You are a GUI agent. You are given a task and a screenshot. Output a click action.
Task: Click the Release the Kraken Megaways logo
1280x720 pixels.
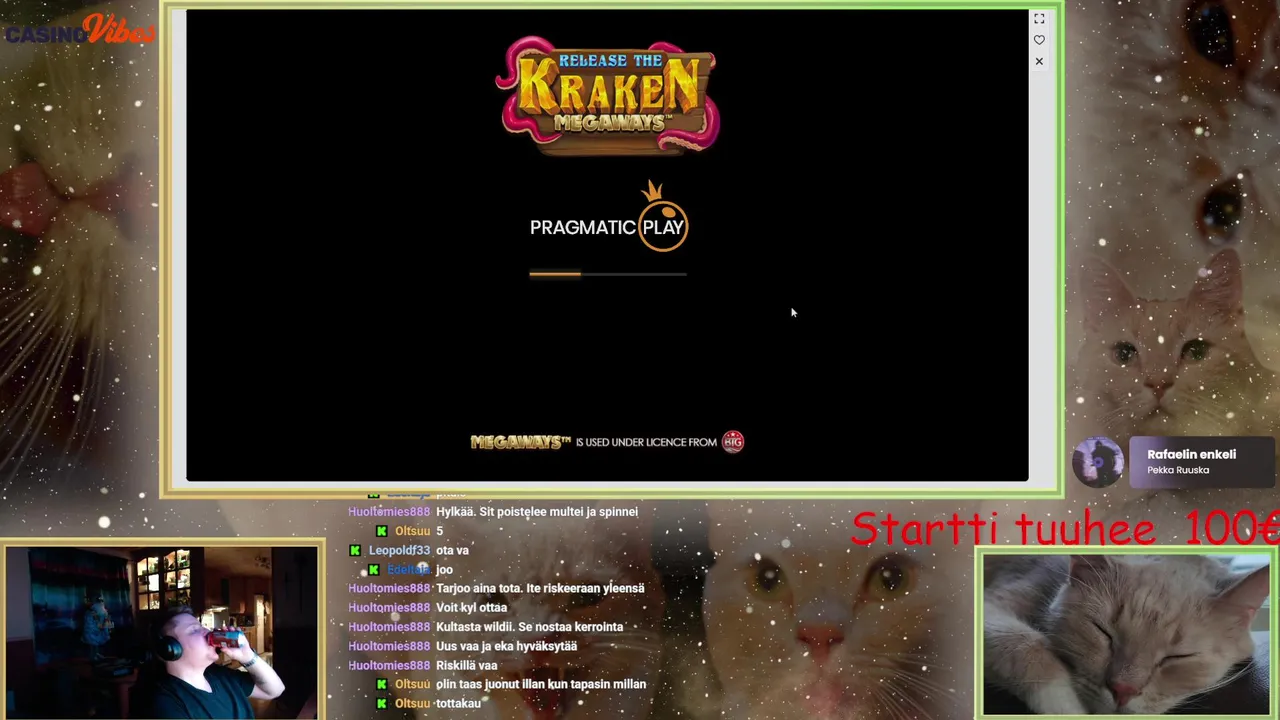(x=607, y=95)
